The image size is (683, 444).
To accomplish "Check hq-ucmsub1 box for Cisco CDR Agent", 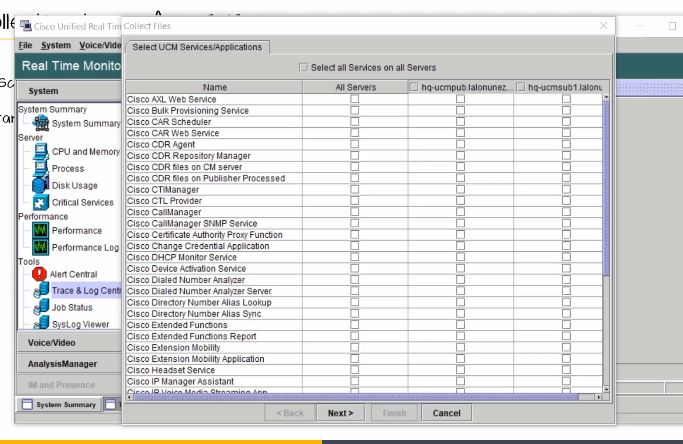I will tap(566, 144).
